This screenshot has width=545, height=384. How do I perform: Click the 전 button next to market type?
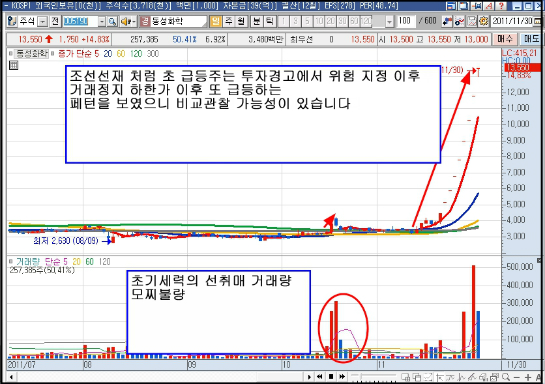click(55, 22)
